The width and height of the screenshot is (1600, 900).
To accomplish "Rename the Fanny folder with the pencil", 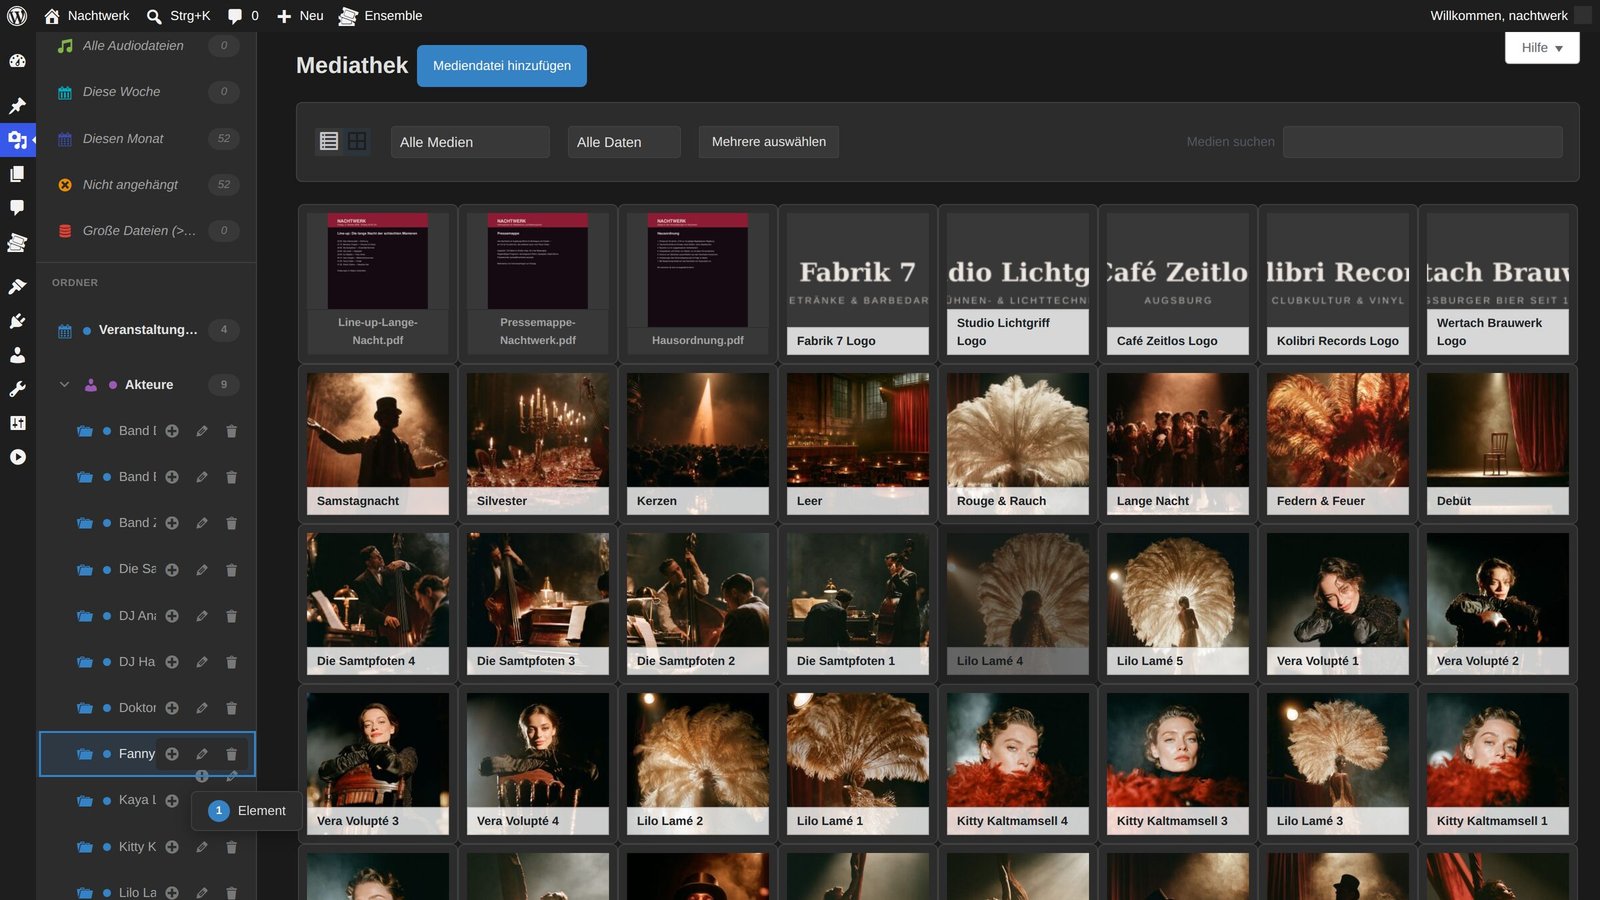I will pos(202,754).
